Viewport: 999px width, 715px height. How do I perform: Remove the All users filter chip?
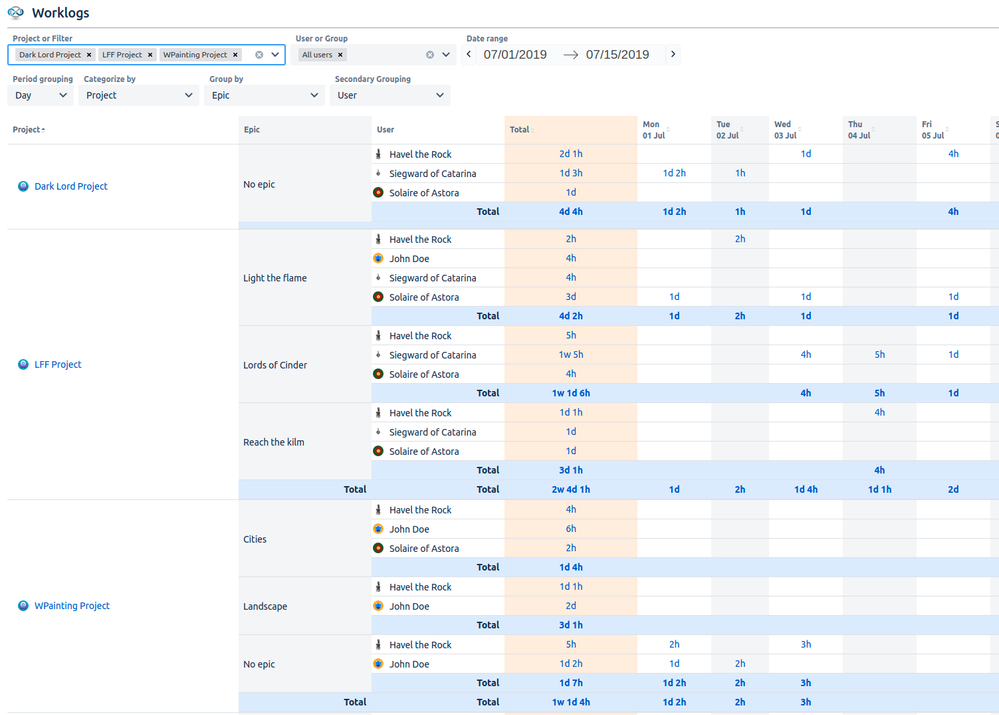click(x=339, y=54)
